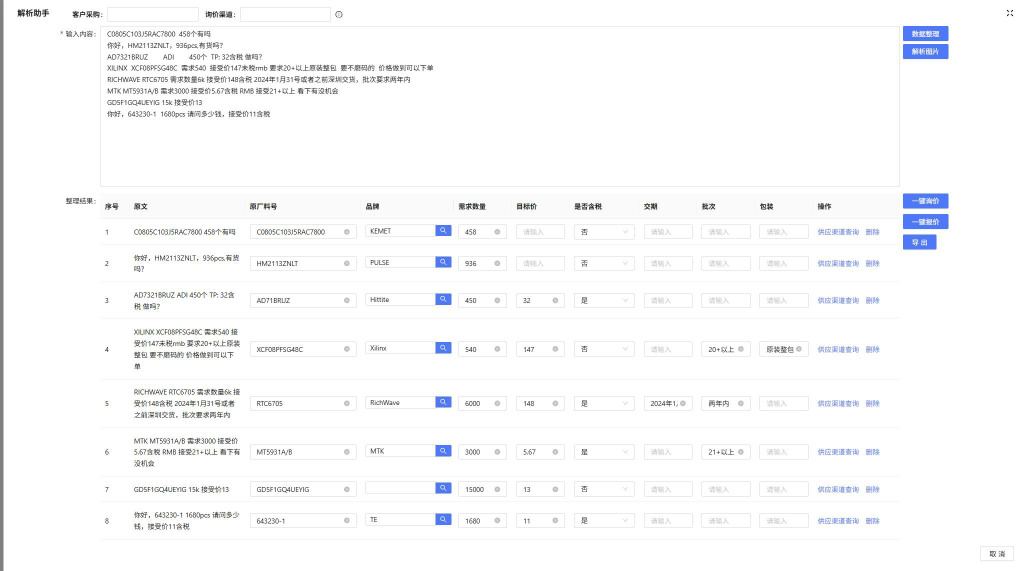Delete row 2 via 删除 link
Image resolution: width=1021 pixels, height=571 pixels.
coord(872,263)
